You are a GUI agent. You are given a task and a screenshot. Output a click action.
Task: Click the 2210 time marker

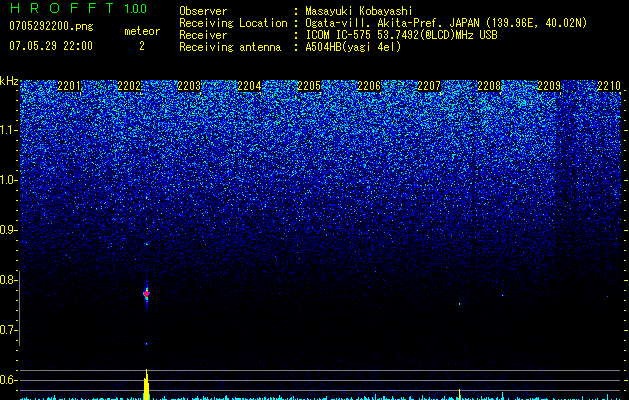pos(609,86)
